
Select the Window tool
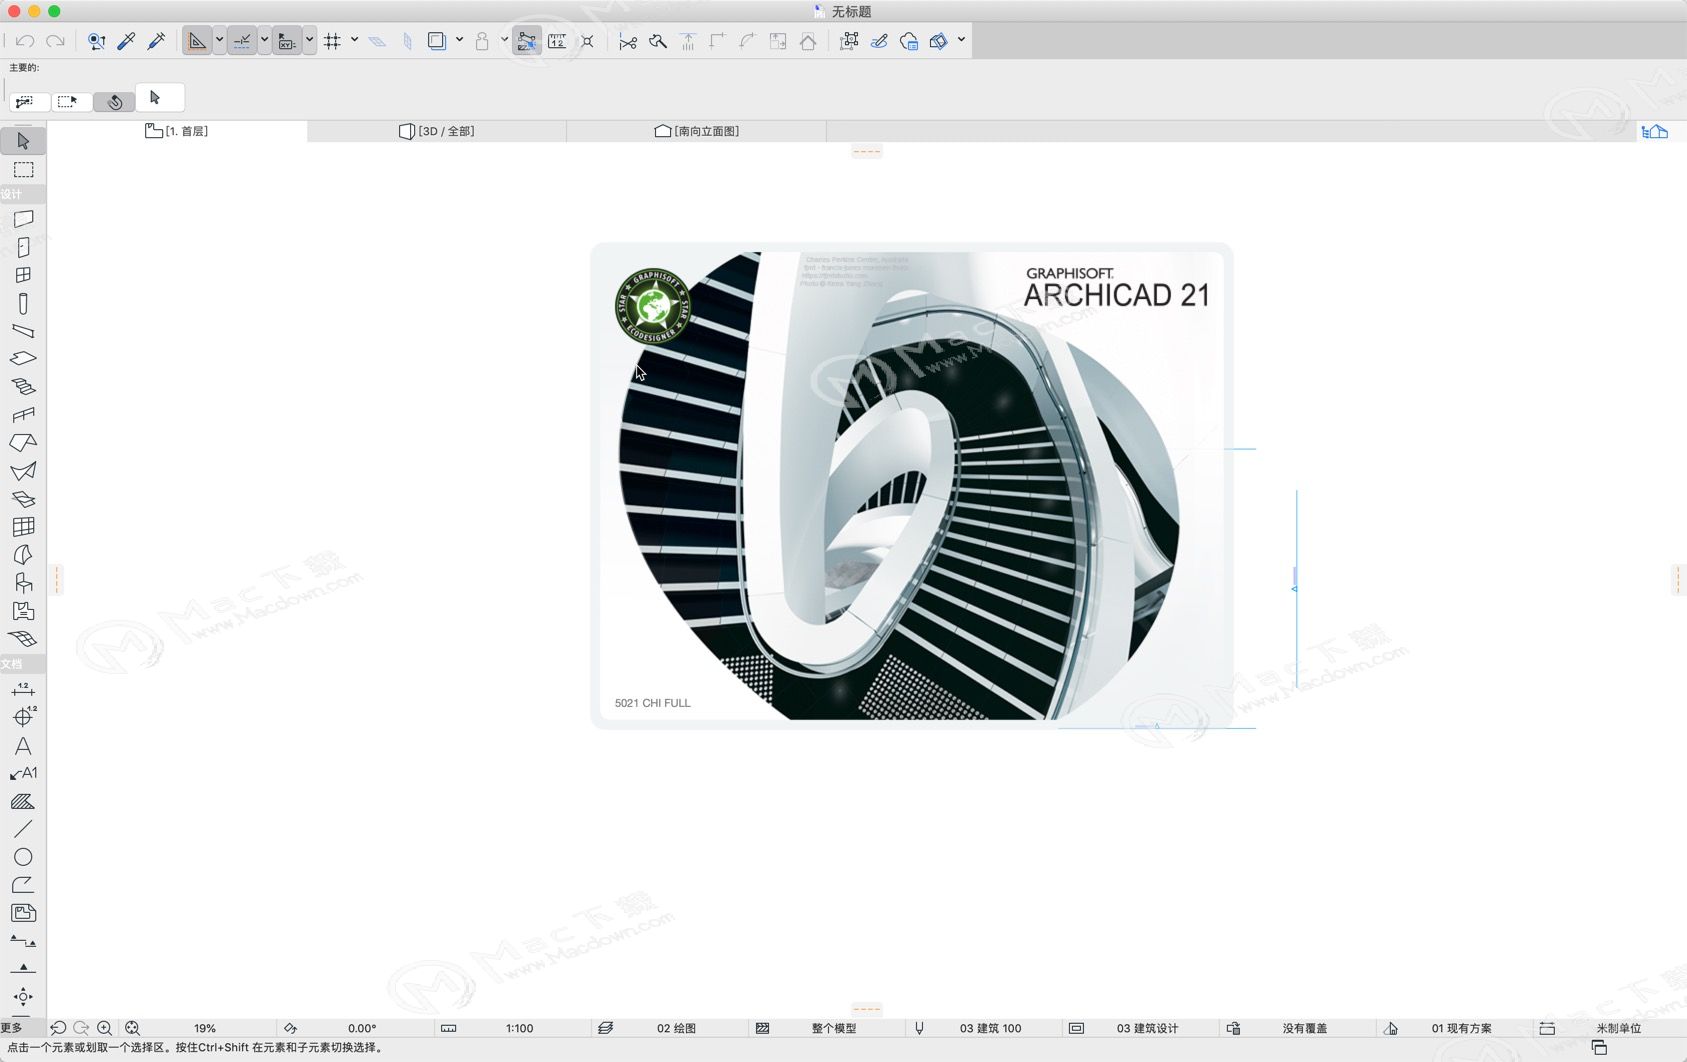coord(23,275)
